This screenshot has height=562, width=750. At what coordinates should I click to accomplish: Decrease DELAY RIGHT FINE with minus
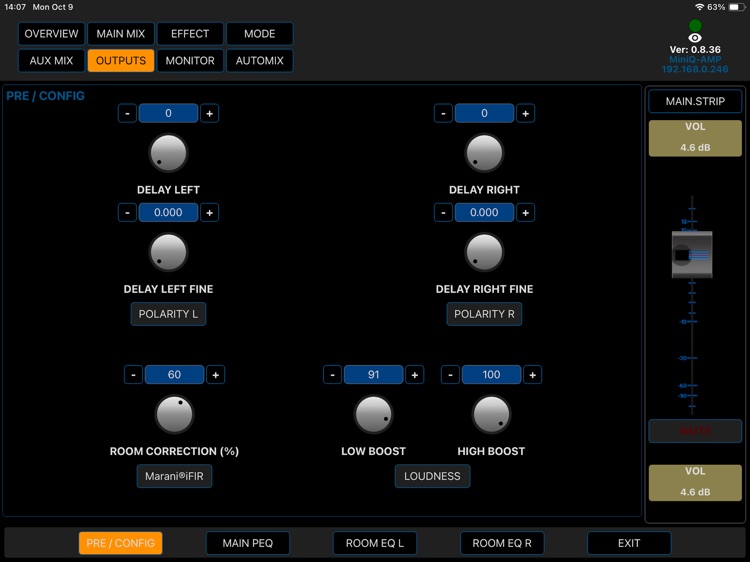(443, 212)
